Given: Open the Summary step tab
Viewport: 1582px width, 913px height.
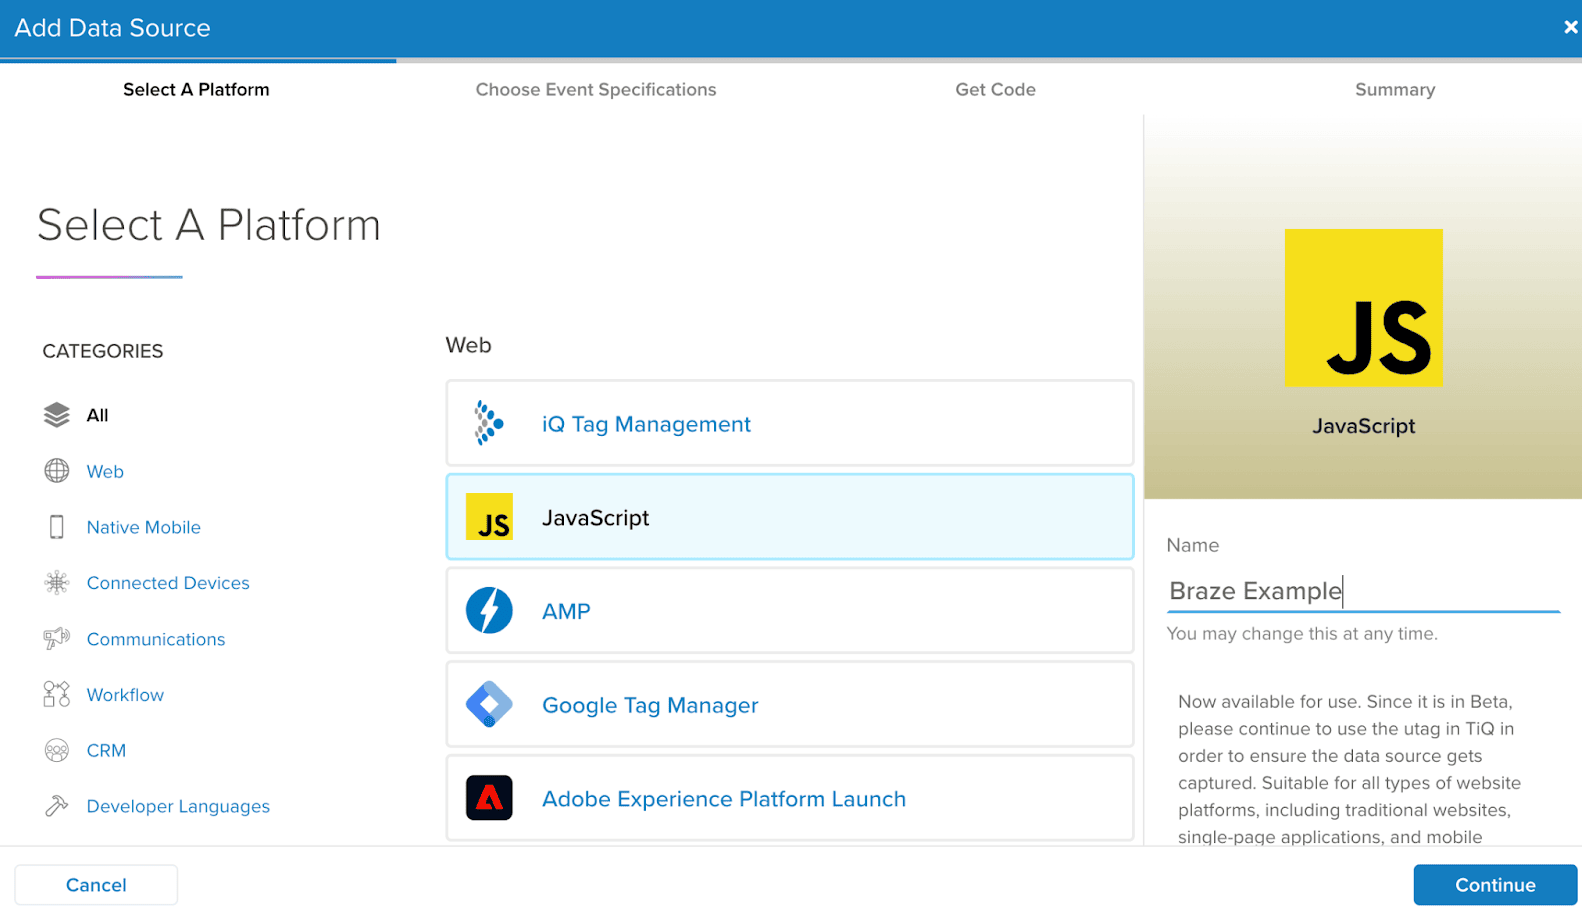Looking at the screenshot, I should point(1394,90).
